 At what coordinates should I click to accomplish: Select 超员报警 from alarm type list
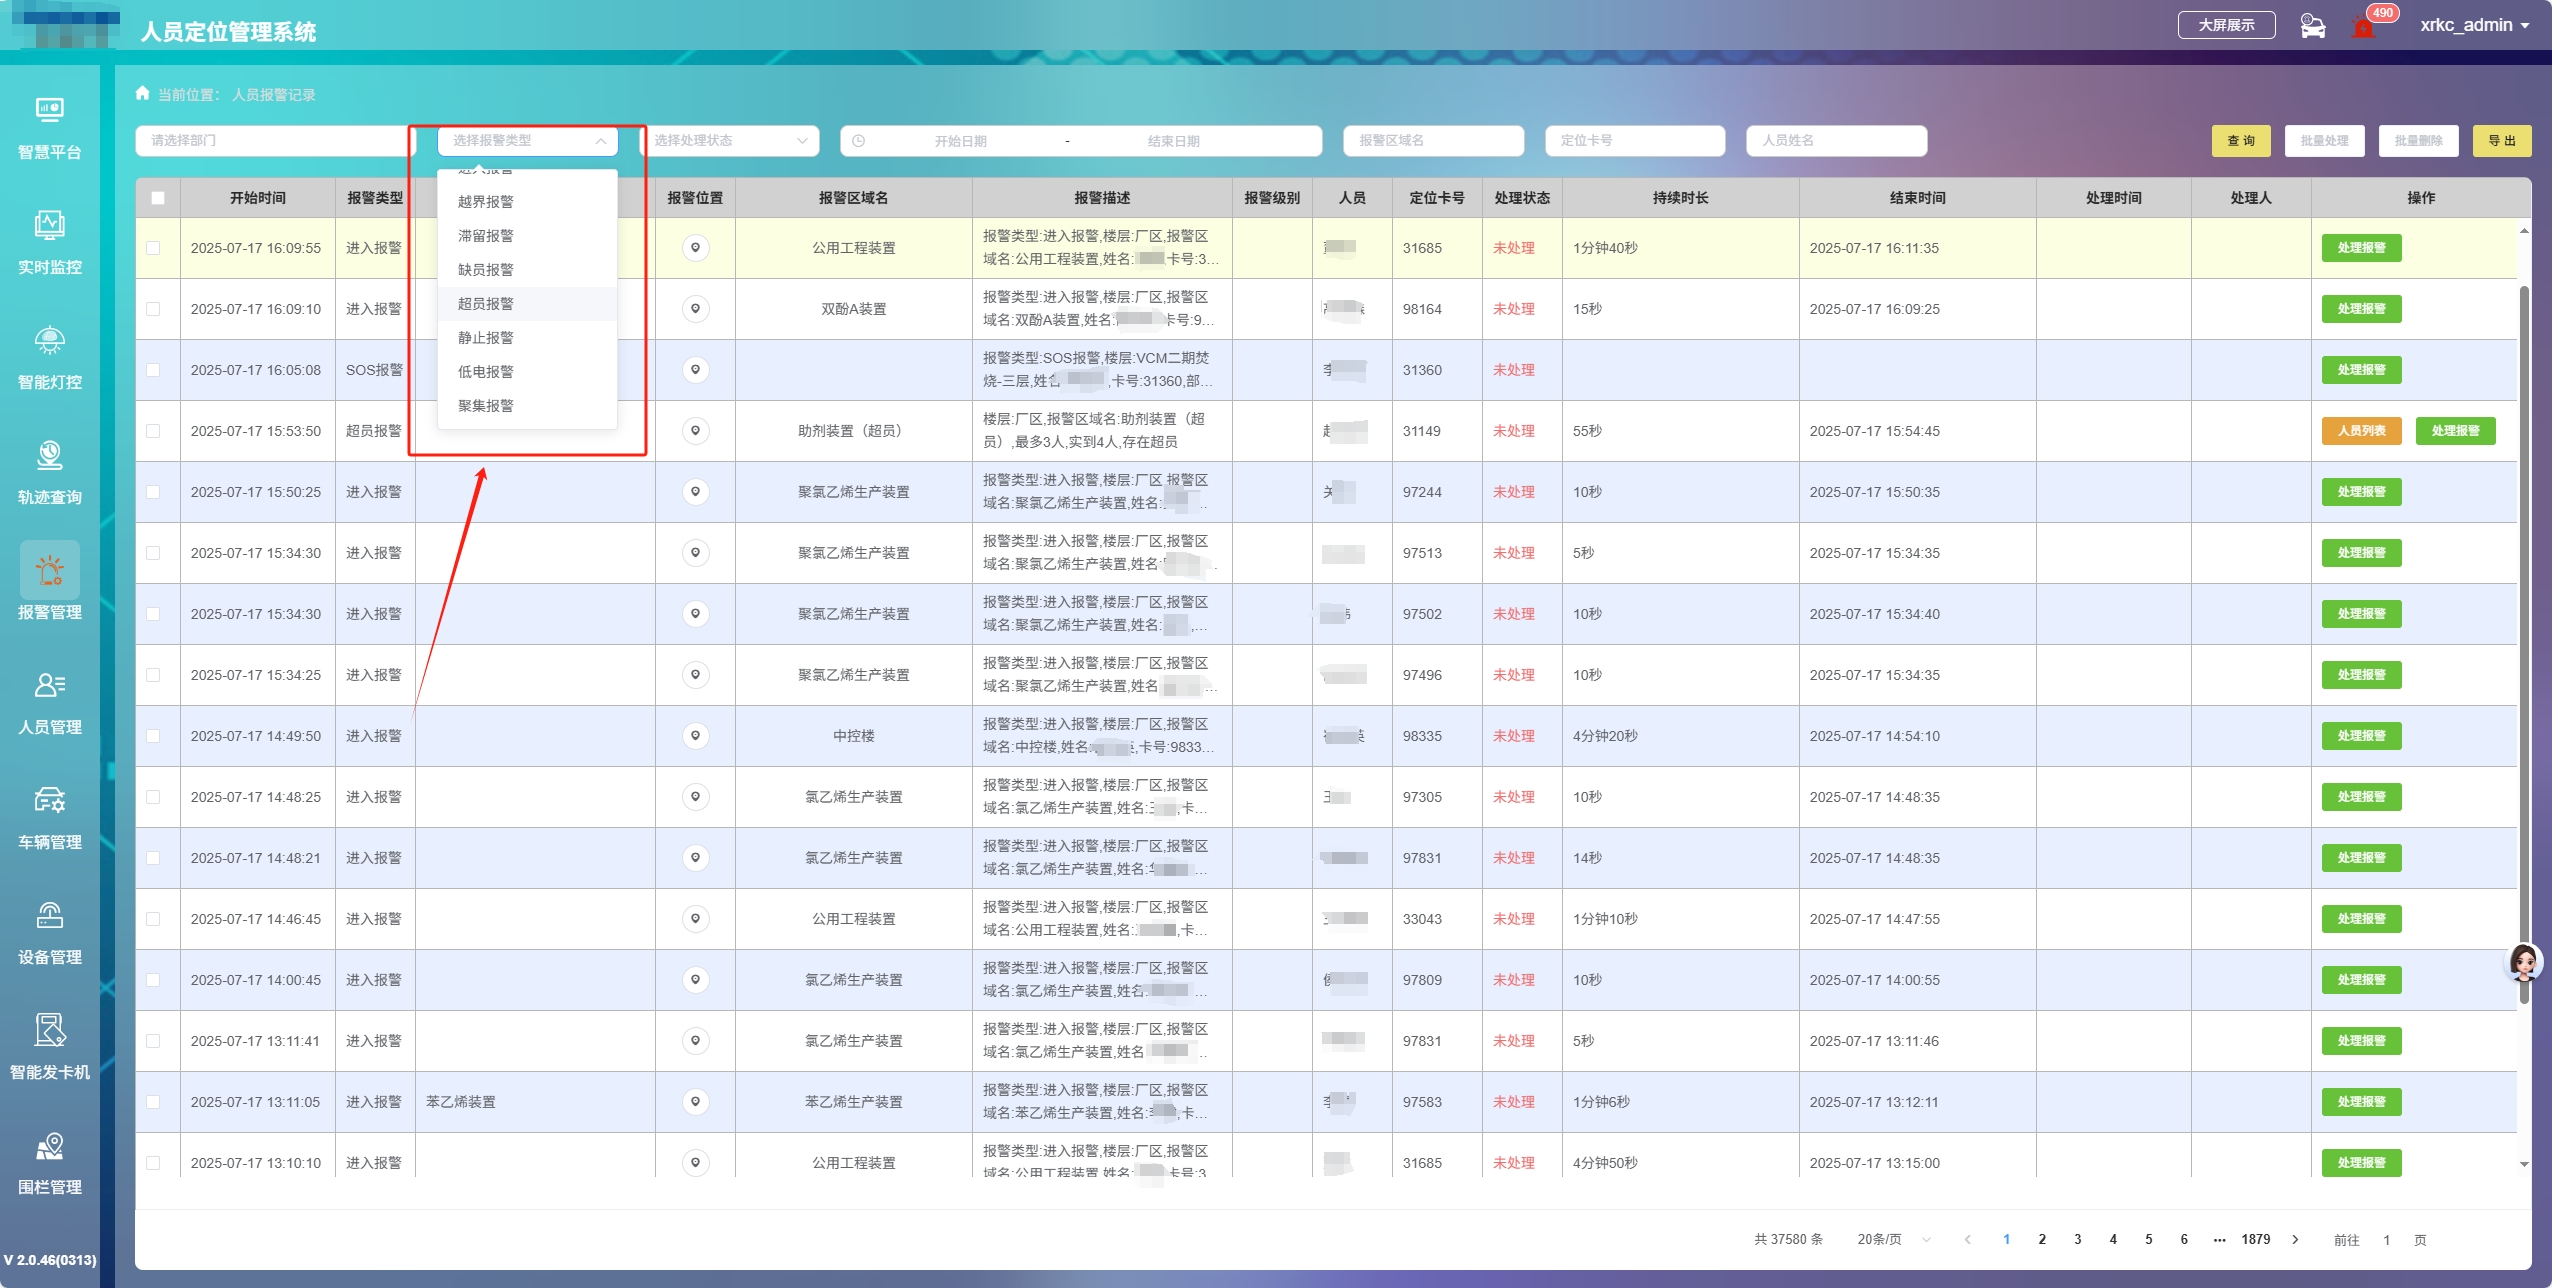(486, 304)
